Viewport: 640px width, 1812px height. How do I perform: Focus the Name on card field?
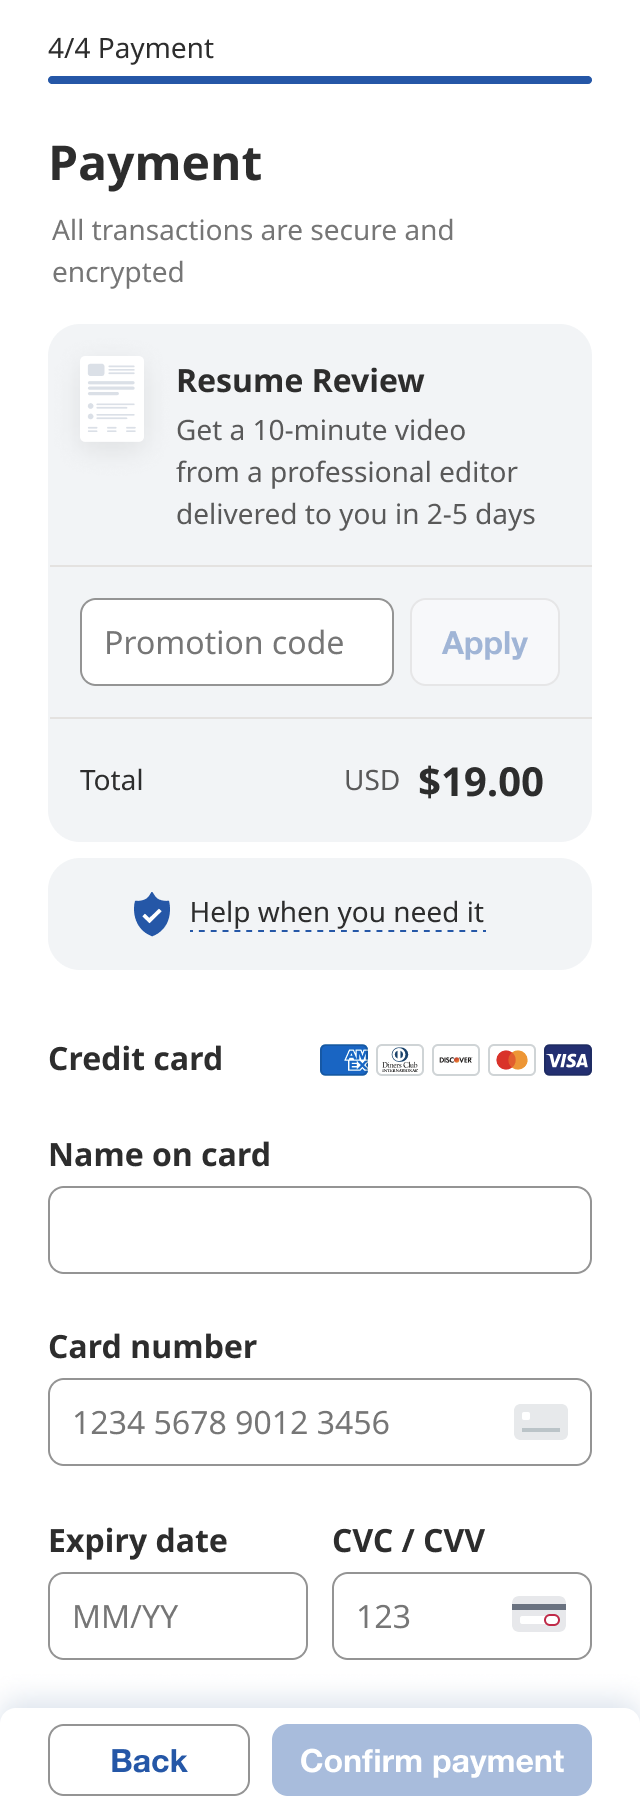320,1230
